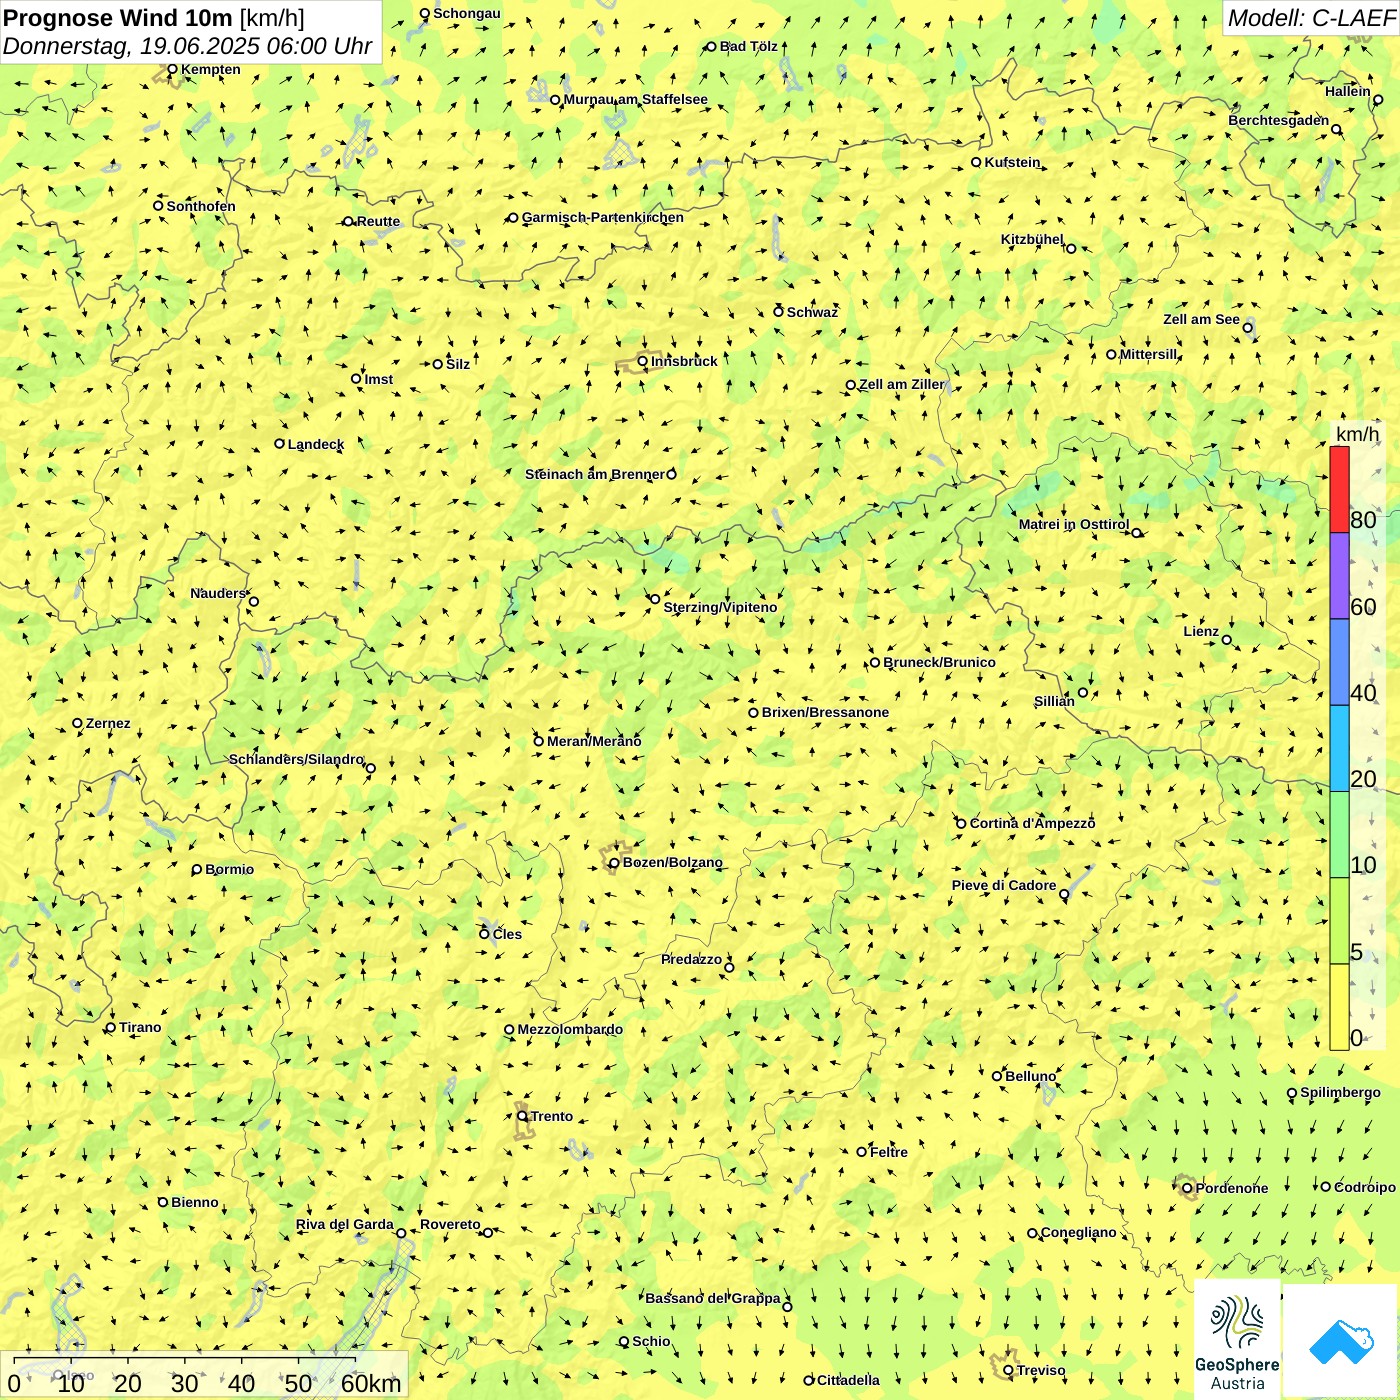Click the Garmisch-Partenkirchen marker

513,218
